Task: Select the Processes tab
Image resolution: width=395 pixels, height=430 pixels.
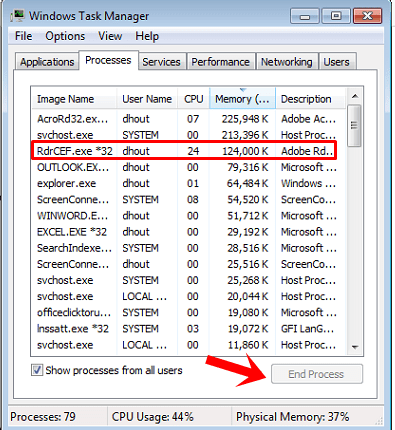Action: click(108, 60)
